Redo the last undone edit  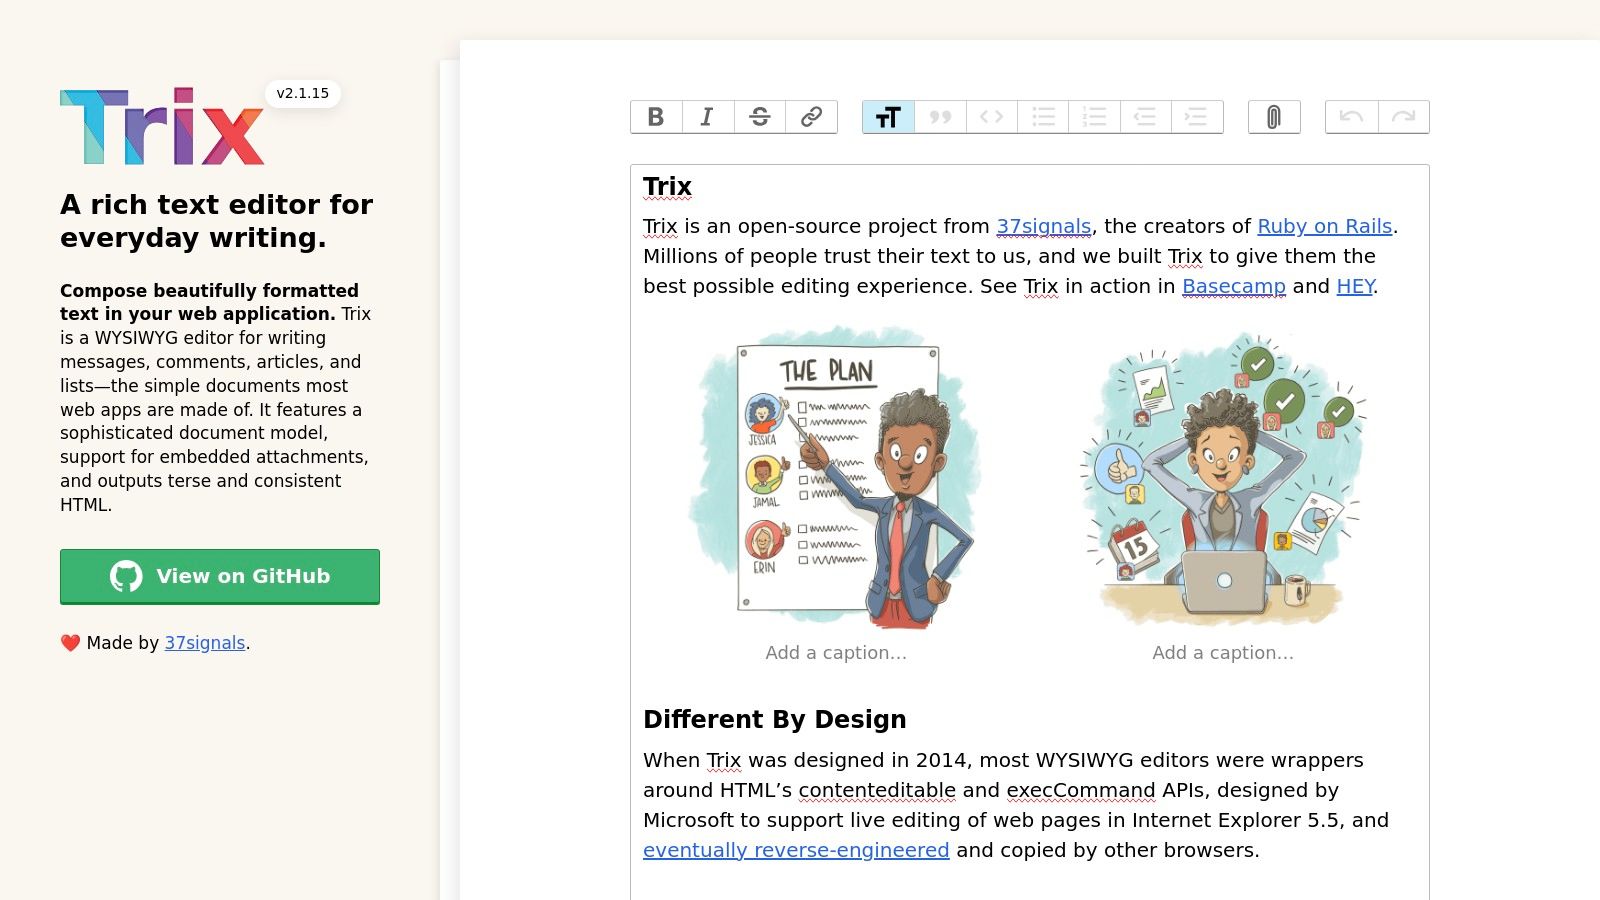click(x=1403, y=117)
